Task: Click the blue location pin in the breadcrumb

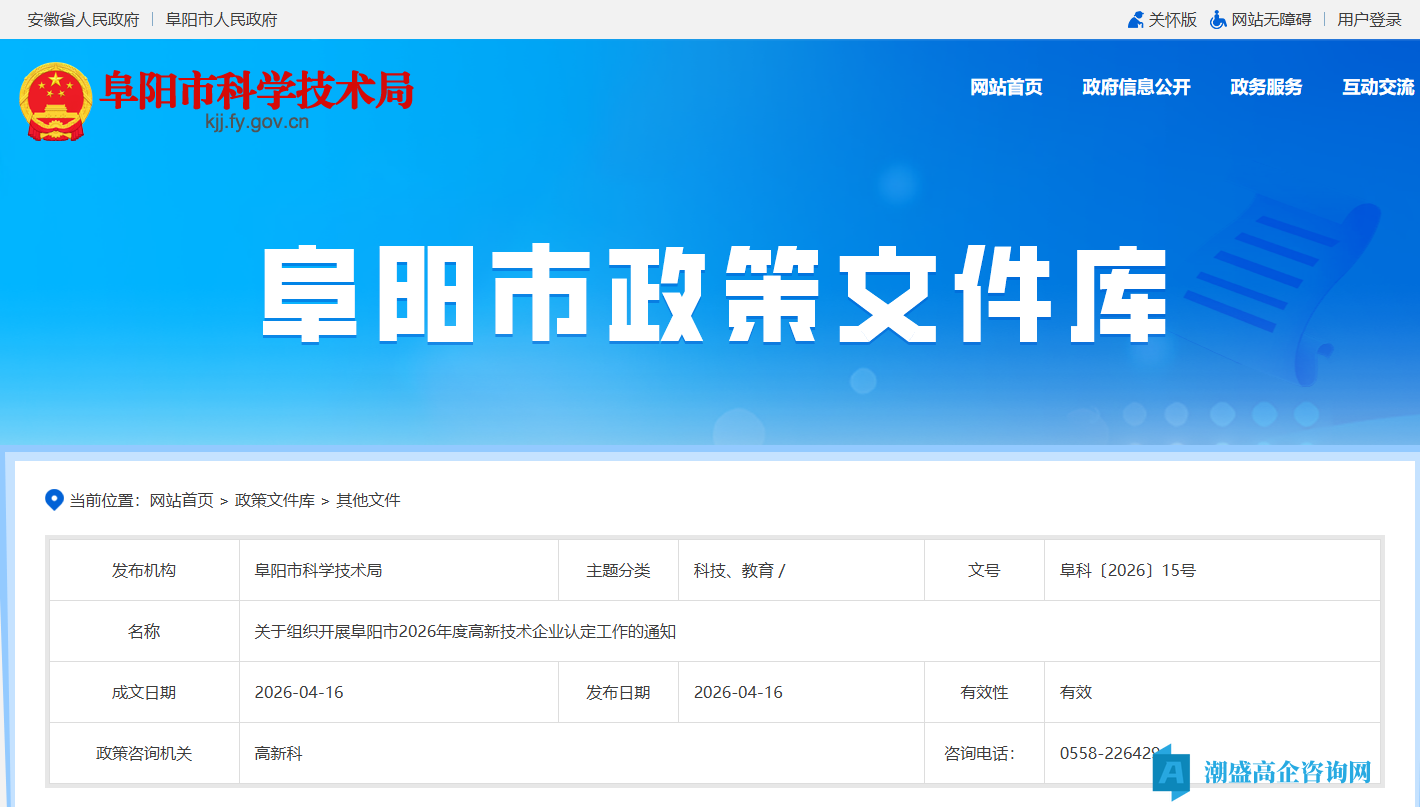Action: pyautogui.click(x=54, y=500)
